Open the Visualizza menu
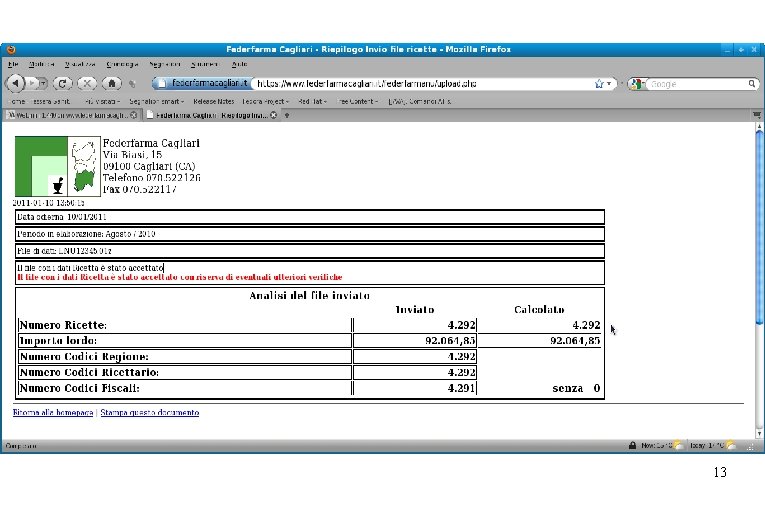Screen dimensions: 765x510 coord(80,64)
